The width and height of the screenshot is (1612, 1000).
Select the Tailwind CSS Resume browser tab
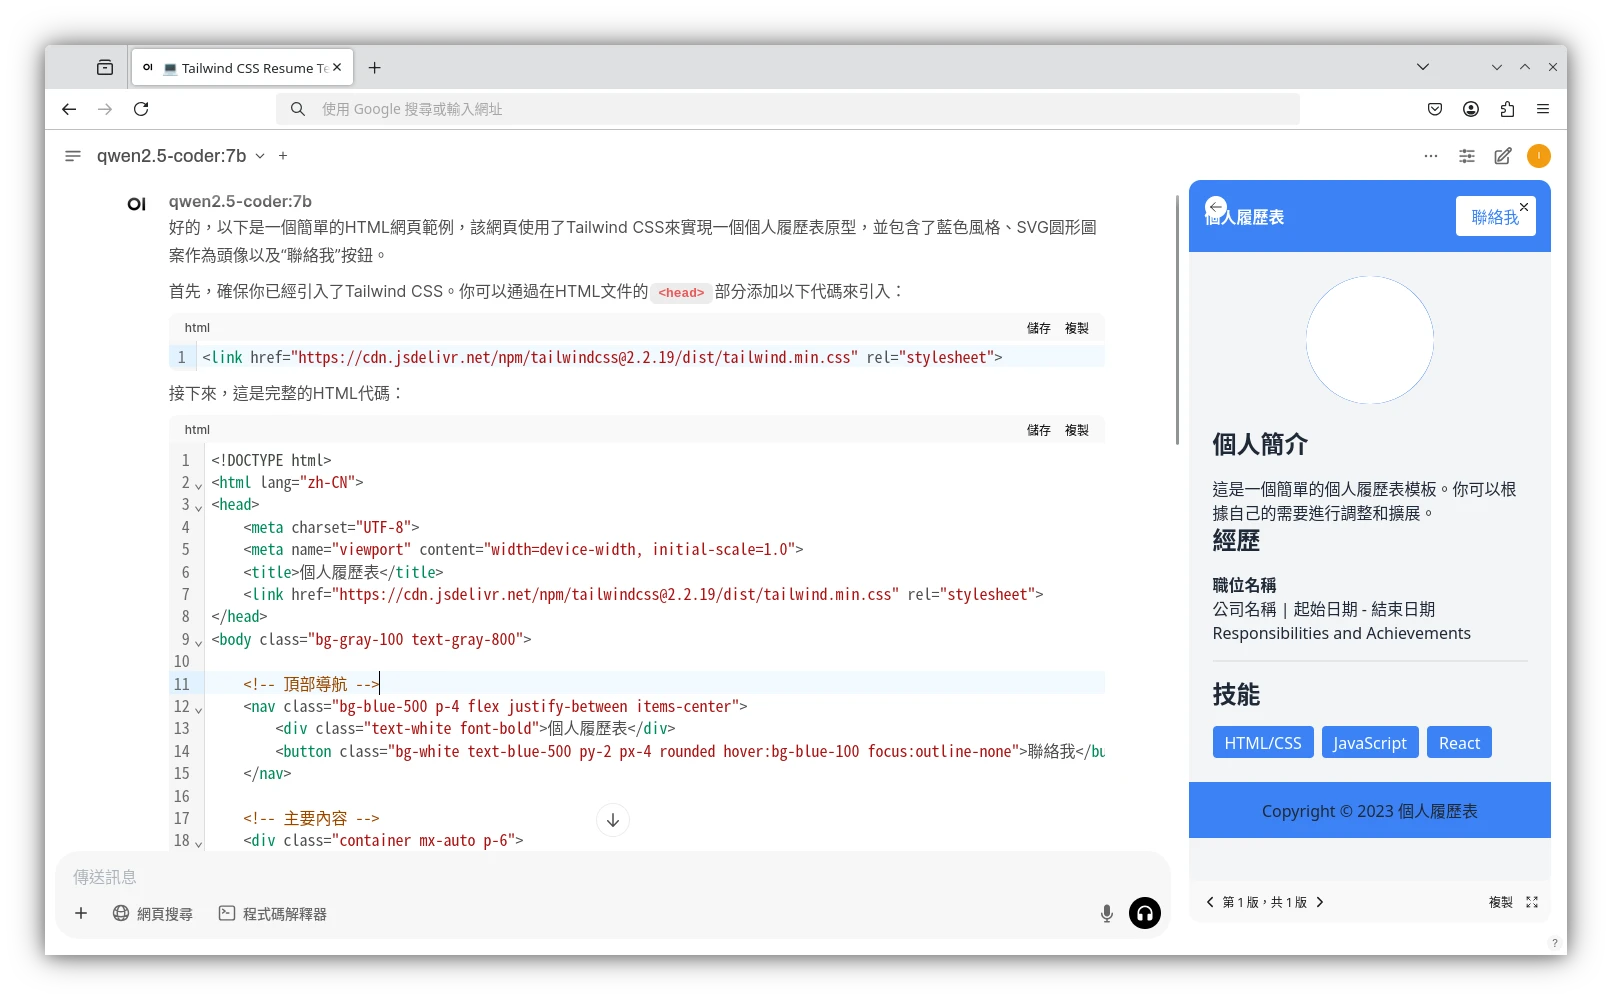coord(243,68)
